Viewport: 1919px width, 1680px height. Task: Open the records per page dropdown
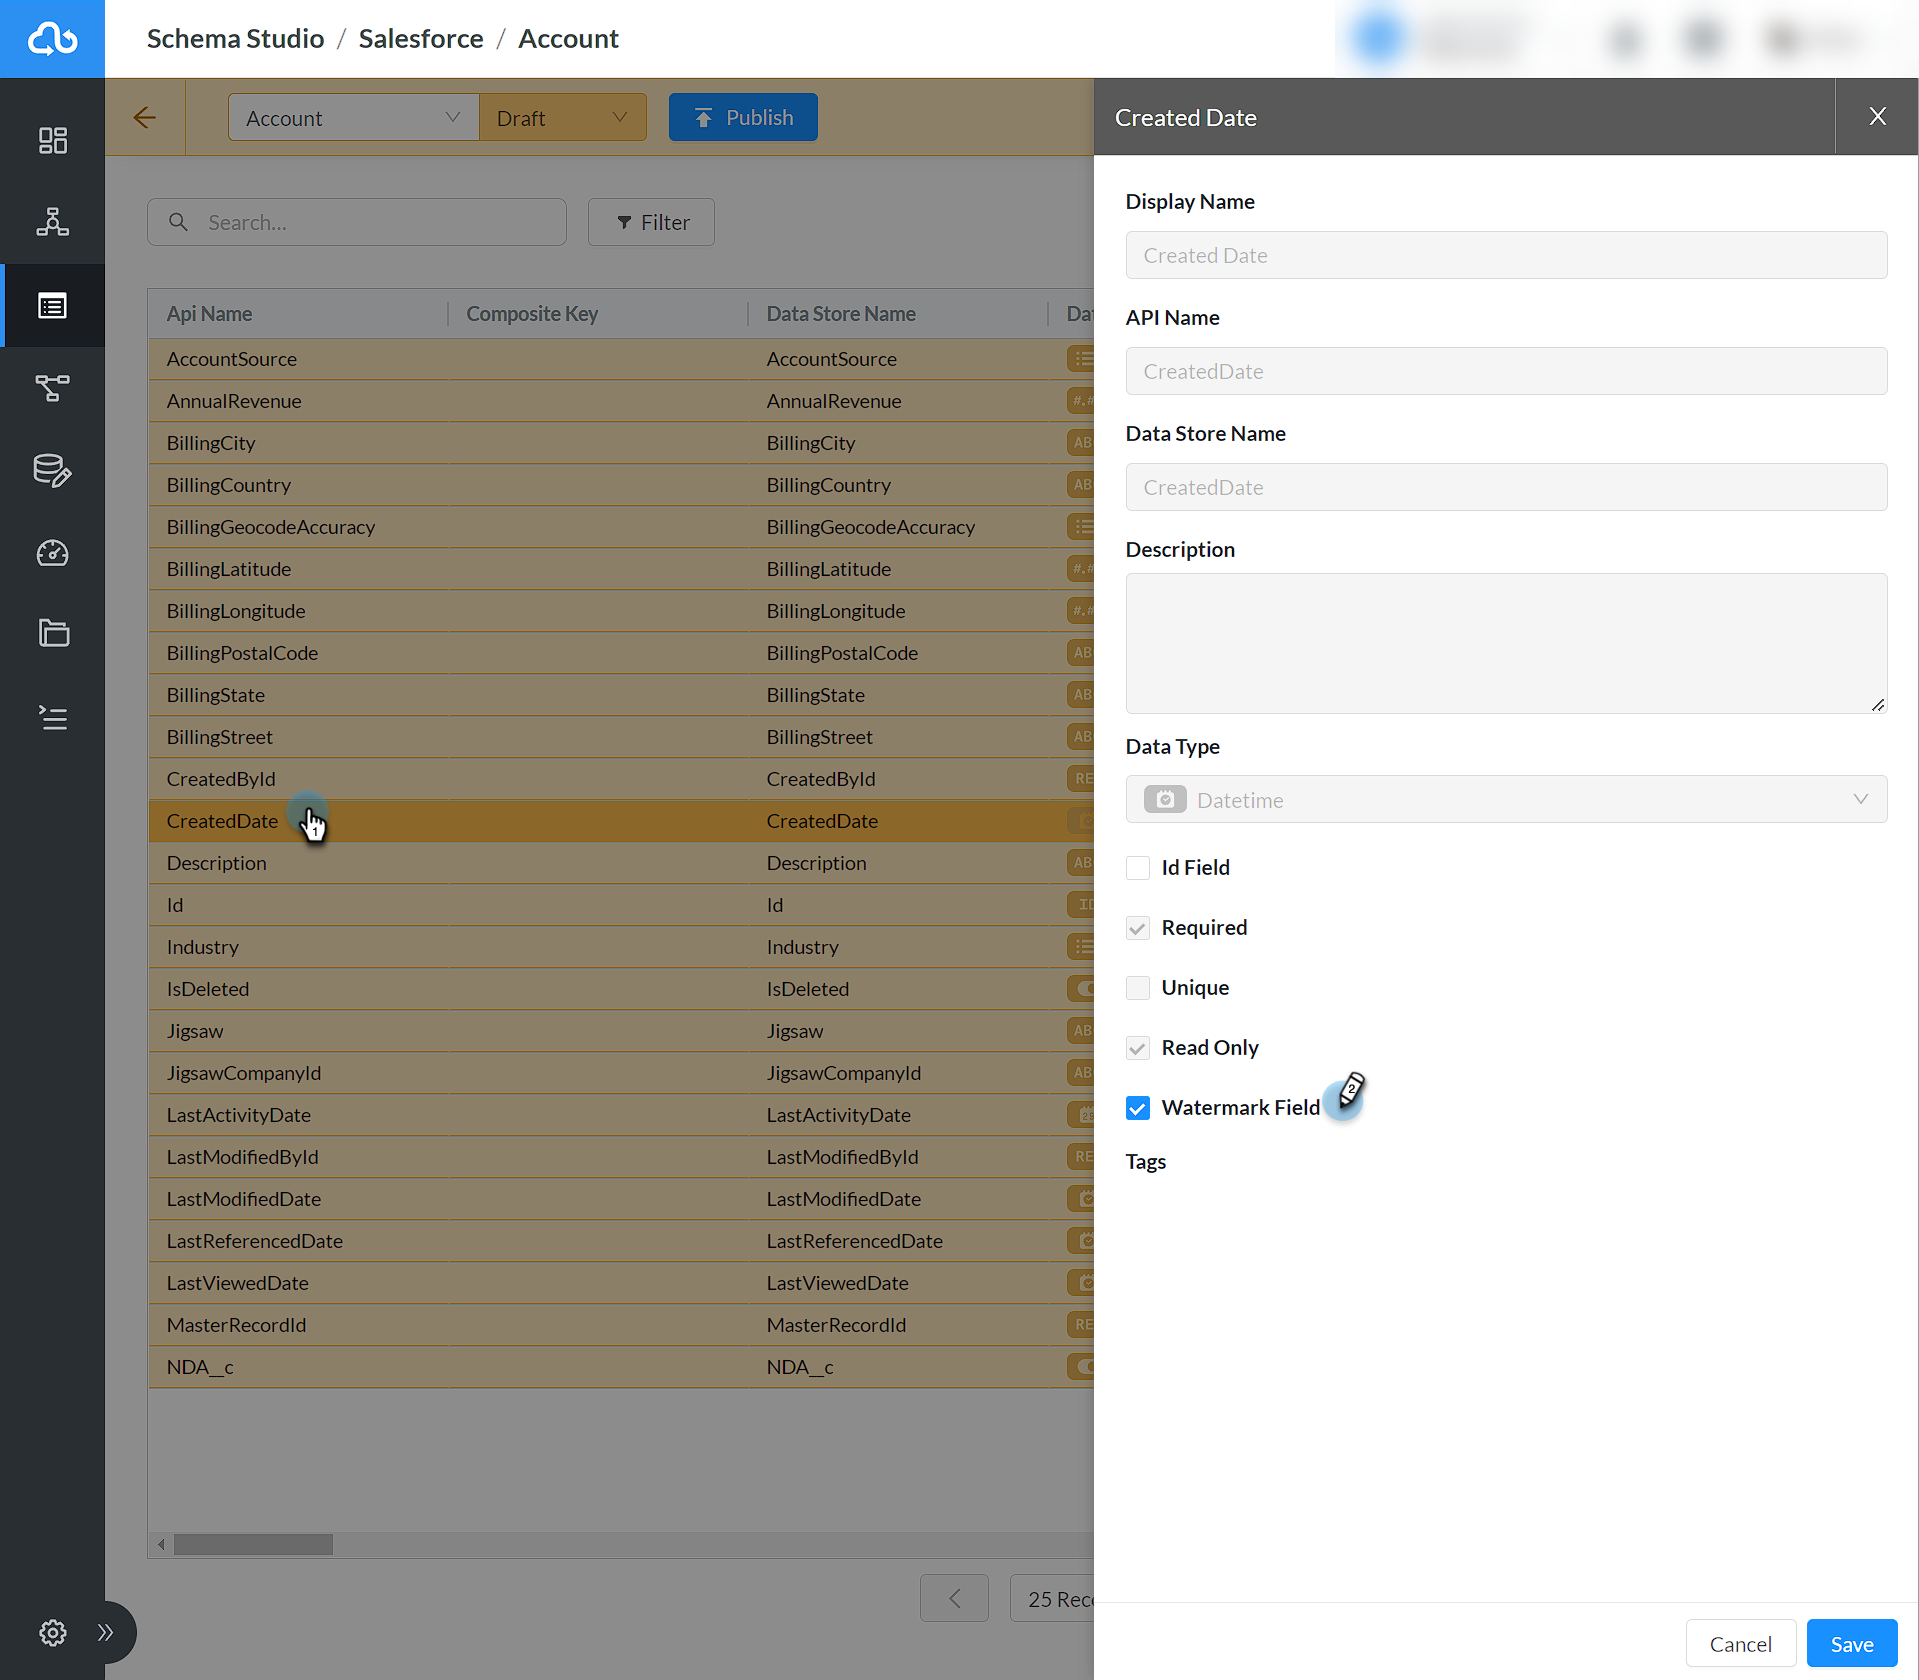[1052, 1598]
